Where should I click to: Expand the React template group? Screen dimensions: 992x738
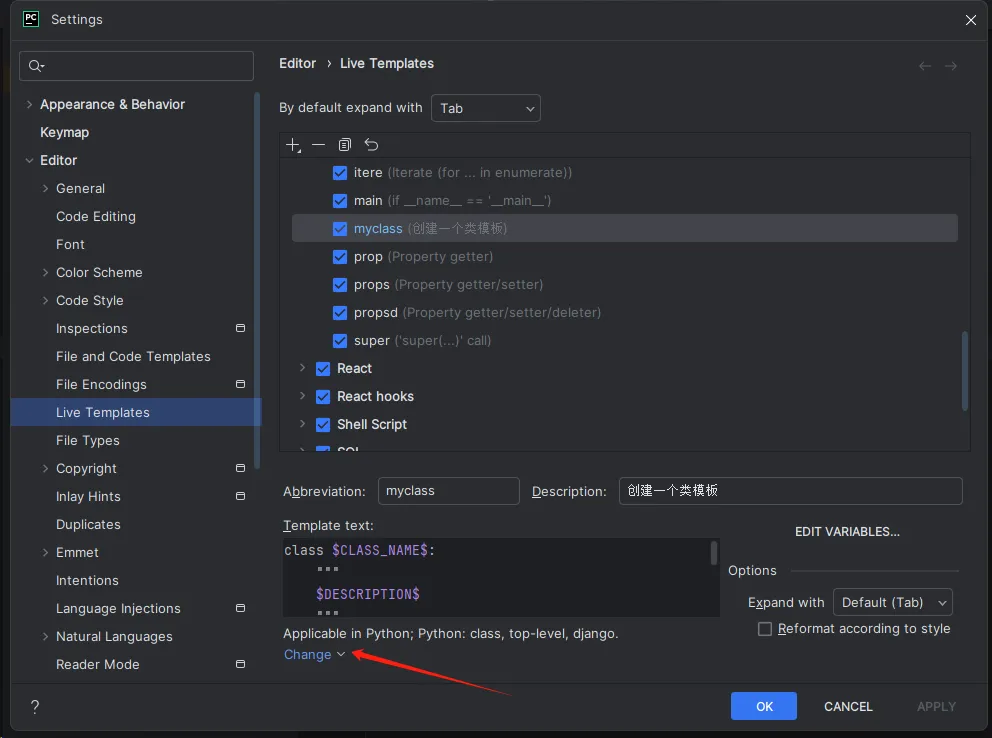coord(302,368)
